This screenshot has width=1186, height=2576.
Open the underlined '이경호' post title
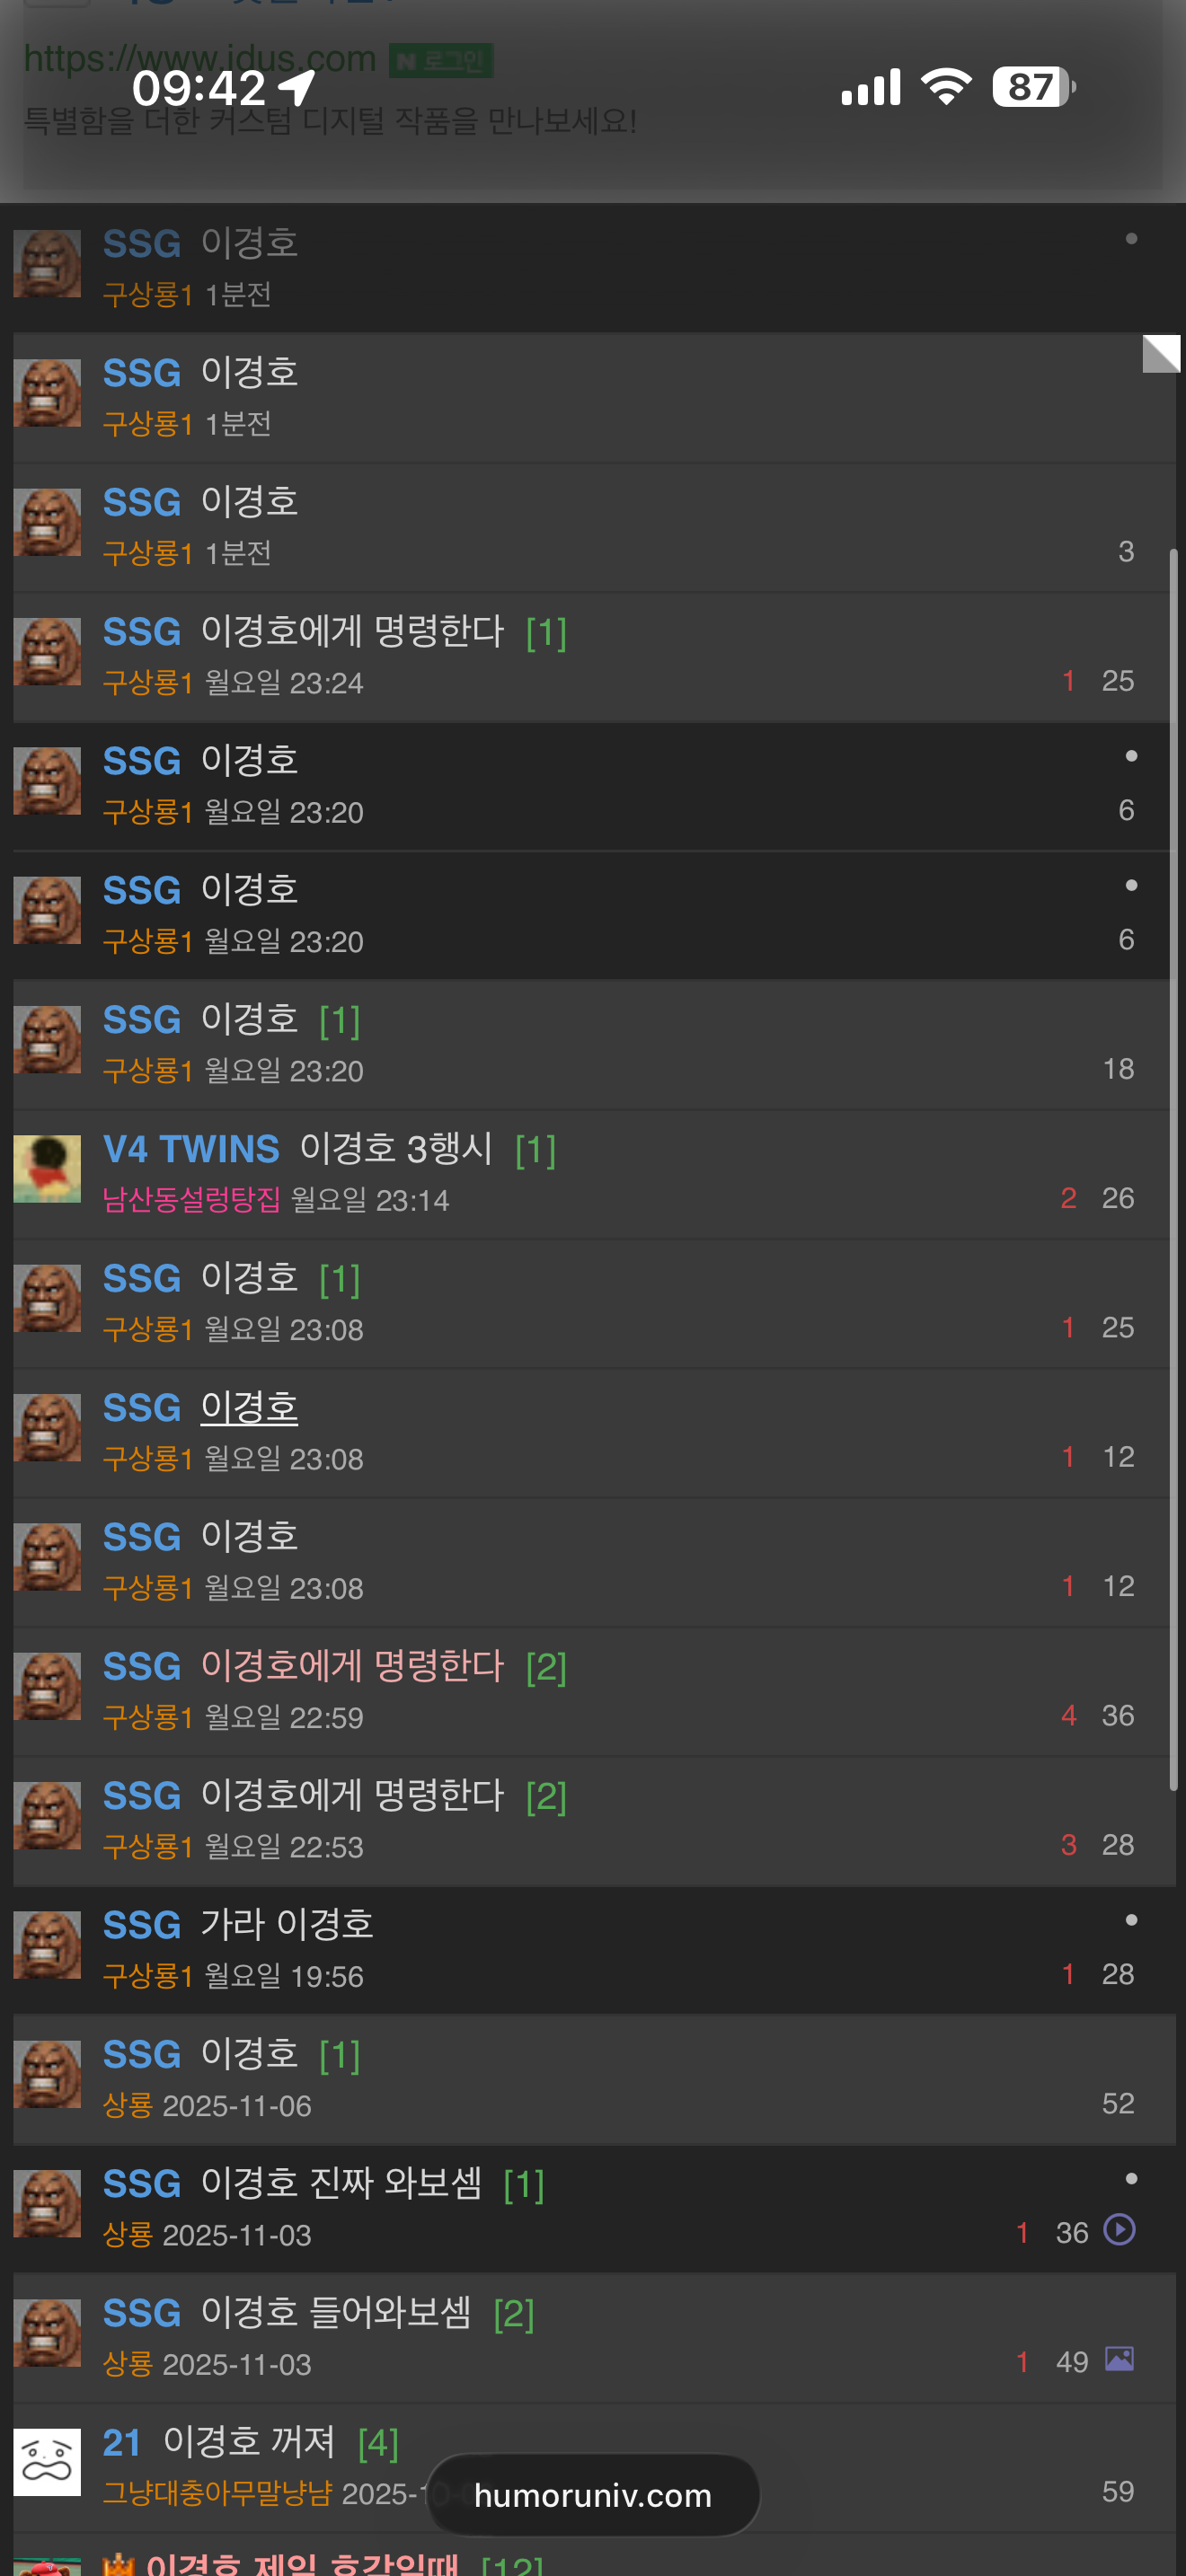click(x=249, y=1407)
